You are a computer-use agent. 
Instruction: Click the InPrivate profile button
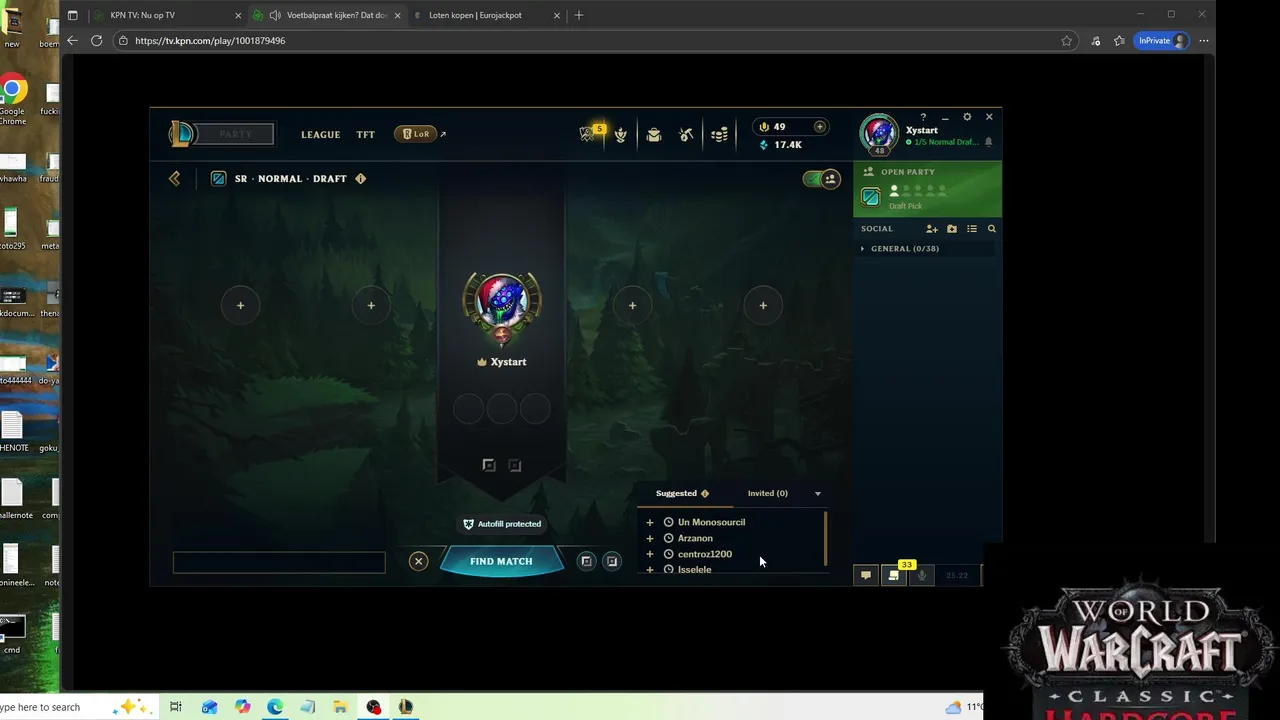1162,41
